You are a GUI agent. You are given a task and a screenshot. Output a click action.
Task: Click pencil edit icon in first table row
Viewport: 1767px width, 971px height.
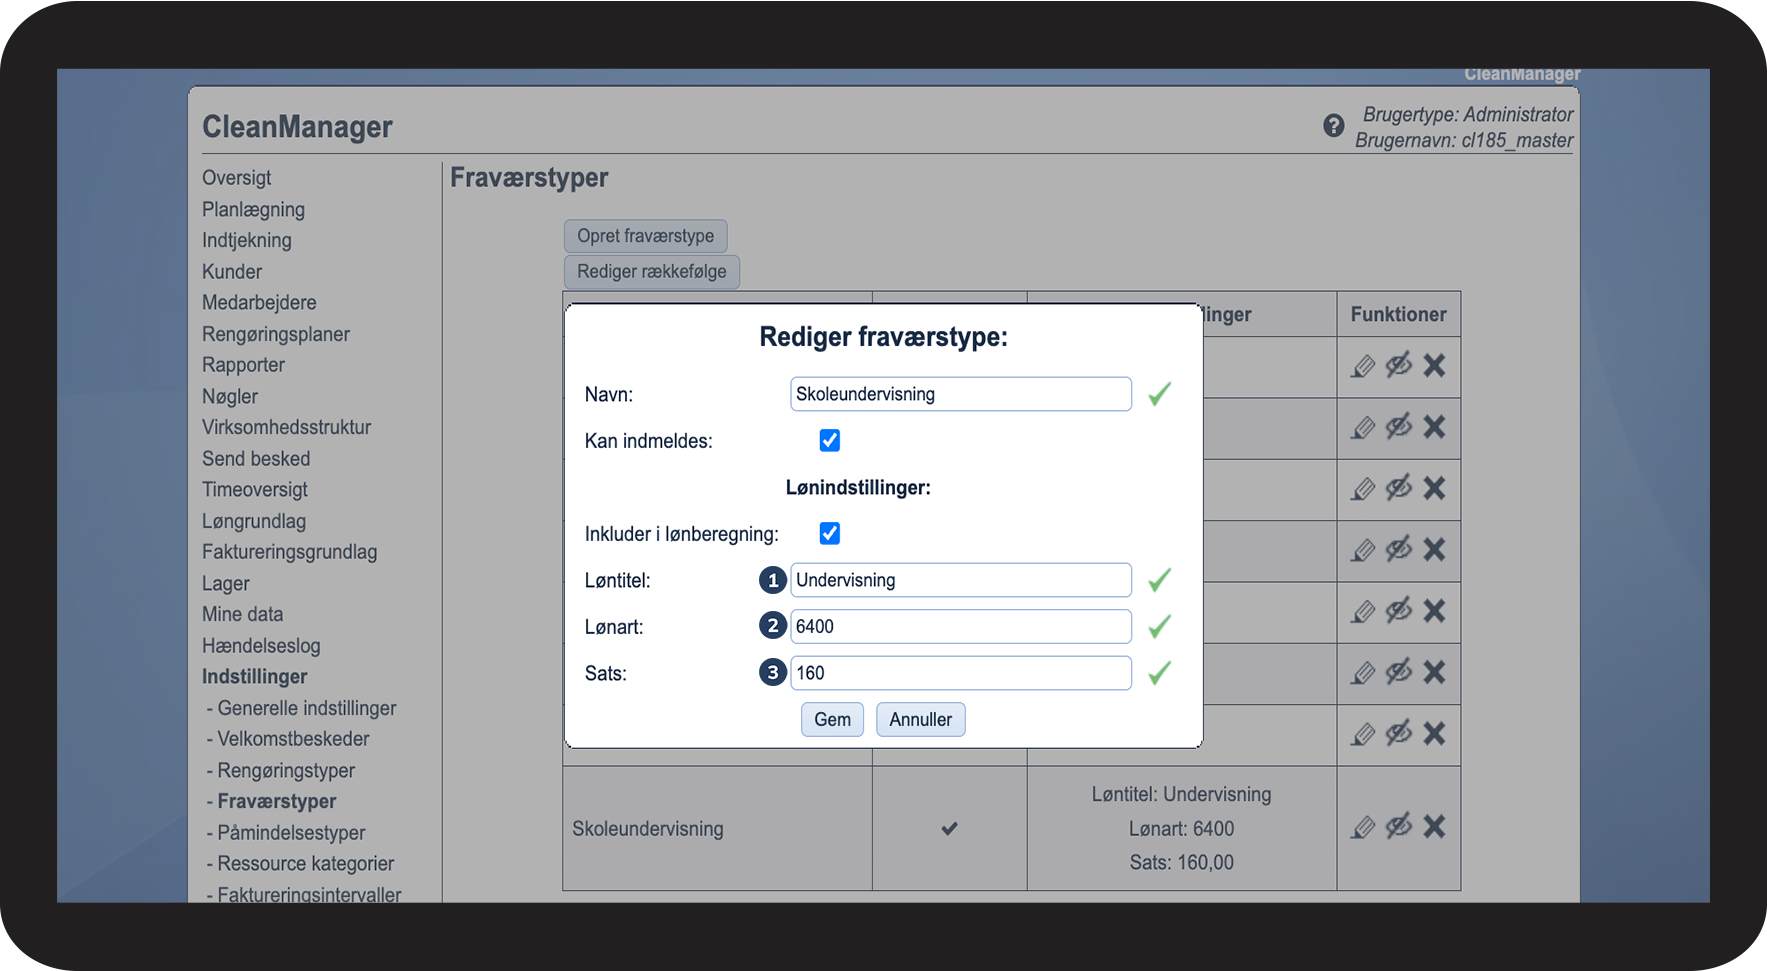coord(1363,367)
